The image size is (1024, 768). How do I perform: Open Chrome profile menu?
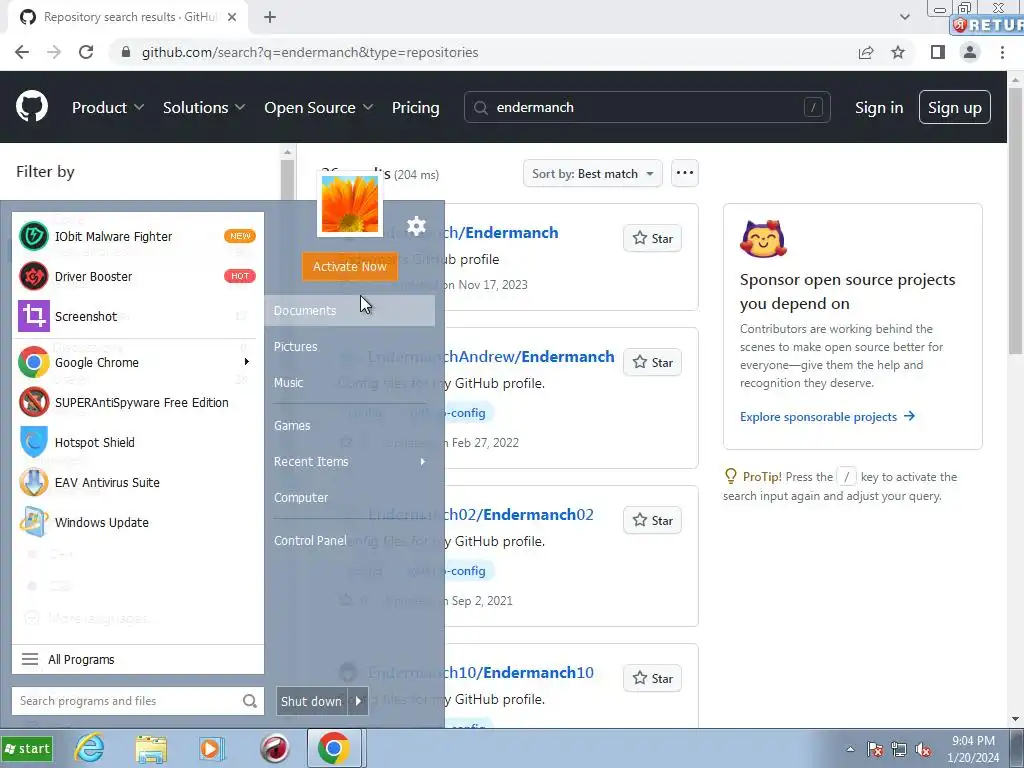970,52
